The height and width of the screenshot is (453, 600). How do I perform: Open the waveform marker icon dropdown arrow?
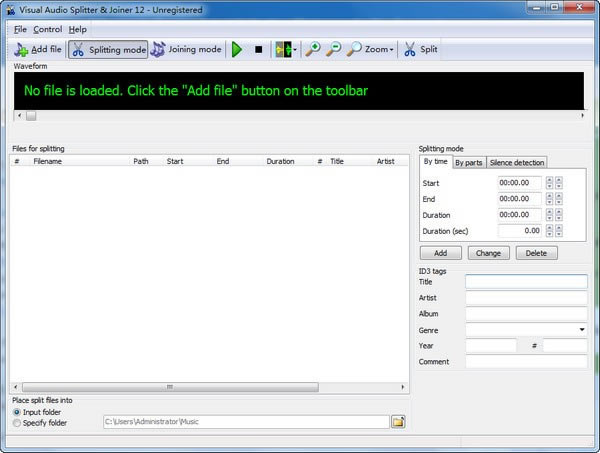[x=295, y=50]
